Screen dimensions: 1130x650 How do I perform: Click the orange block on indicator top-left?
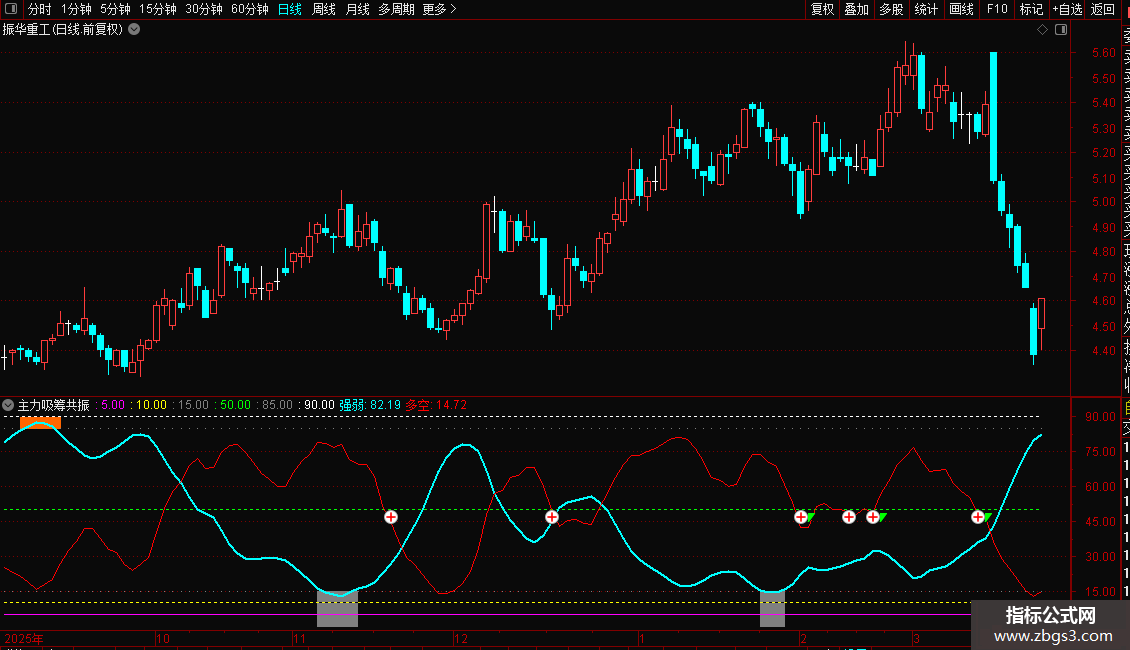[x=40, y=423]
